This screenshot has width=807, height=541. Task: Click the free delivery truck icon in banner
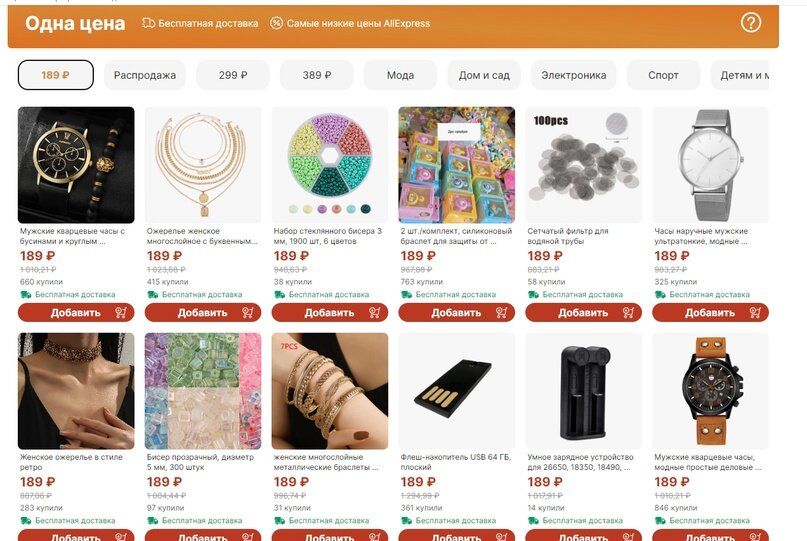148,23
